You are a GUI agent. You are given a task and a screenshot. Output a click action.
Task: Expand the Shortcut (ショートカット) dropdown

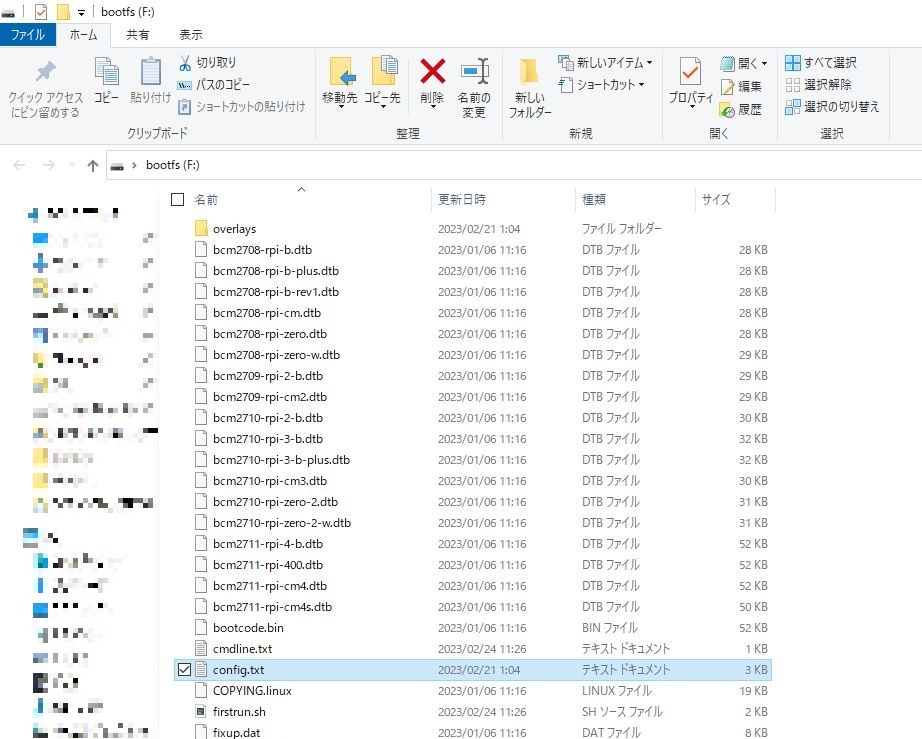[x=641, y=85]
